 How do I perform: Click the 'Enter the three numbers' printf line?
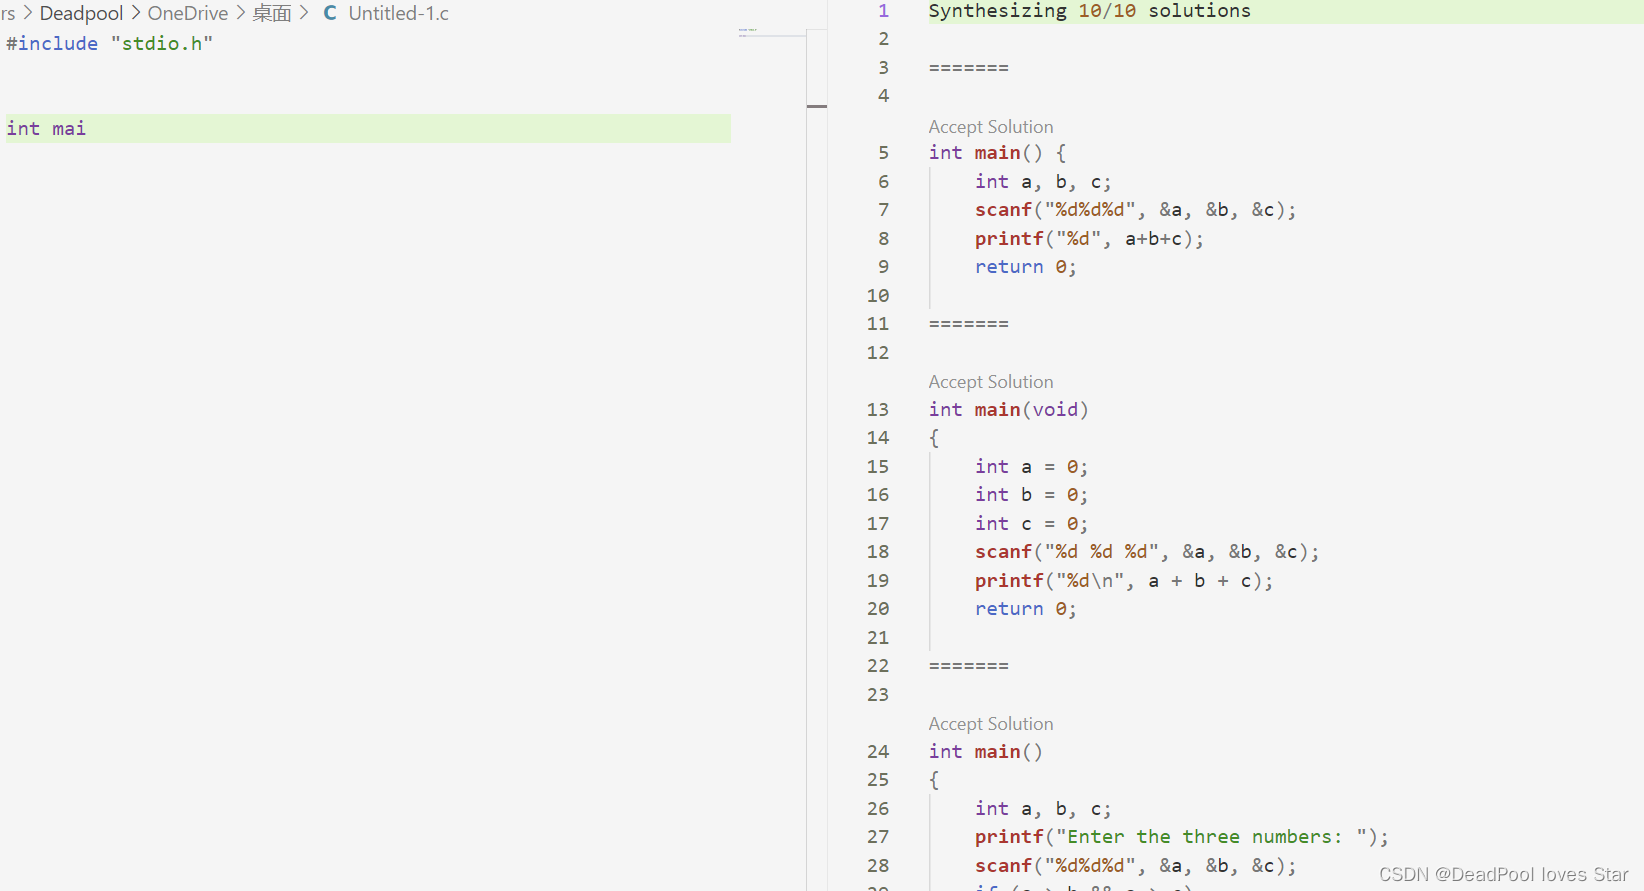[1181, 837]
